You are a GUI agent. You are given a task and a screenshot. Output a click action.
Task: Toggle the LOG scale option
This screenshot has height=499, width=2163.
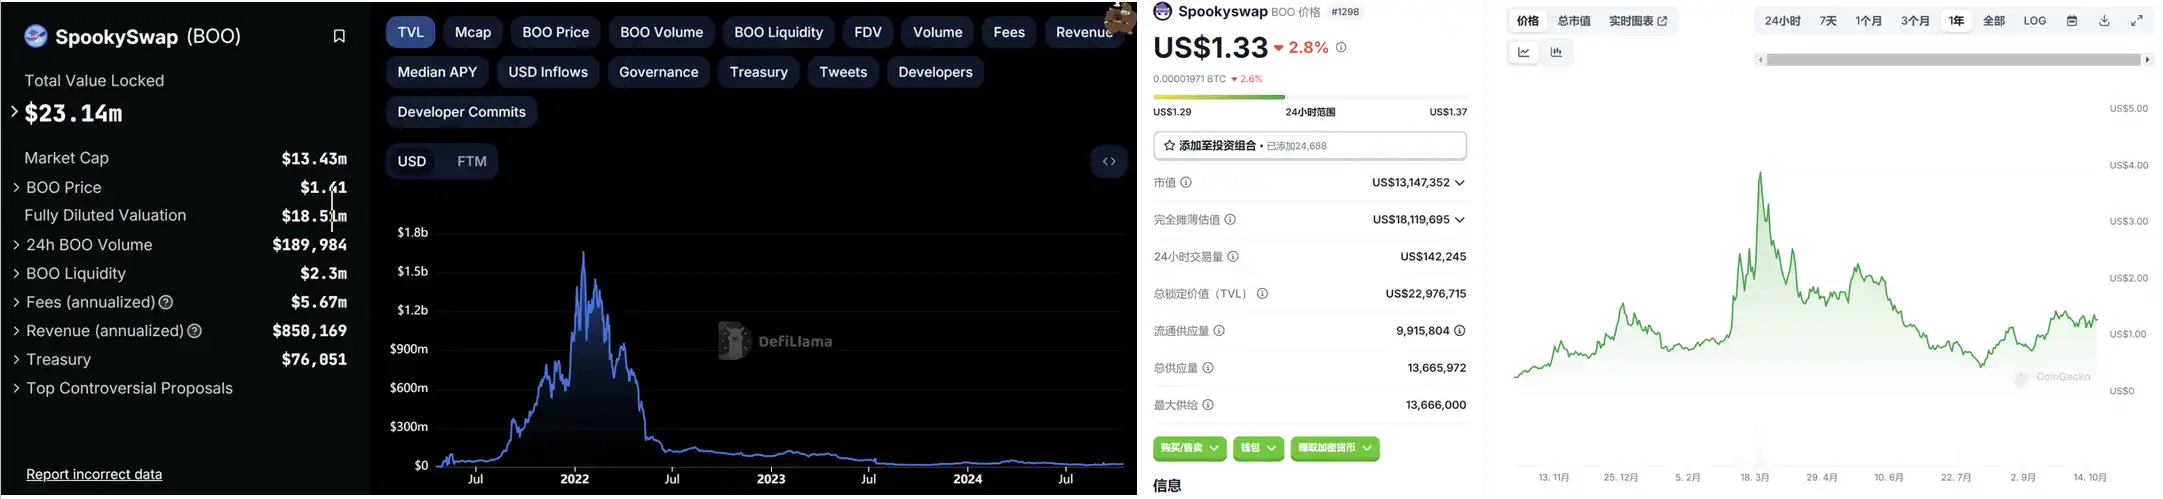coord(2035,21)
